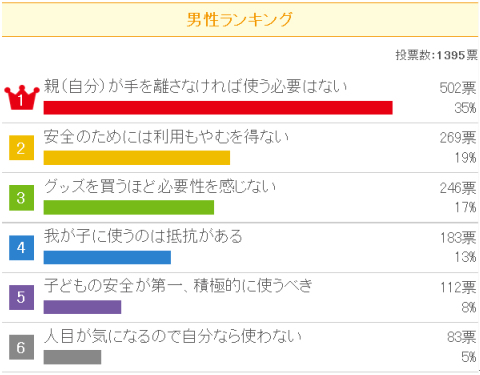Click answer 人目が気になるので自分なら使わない

tap(173, 336)
